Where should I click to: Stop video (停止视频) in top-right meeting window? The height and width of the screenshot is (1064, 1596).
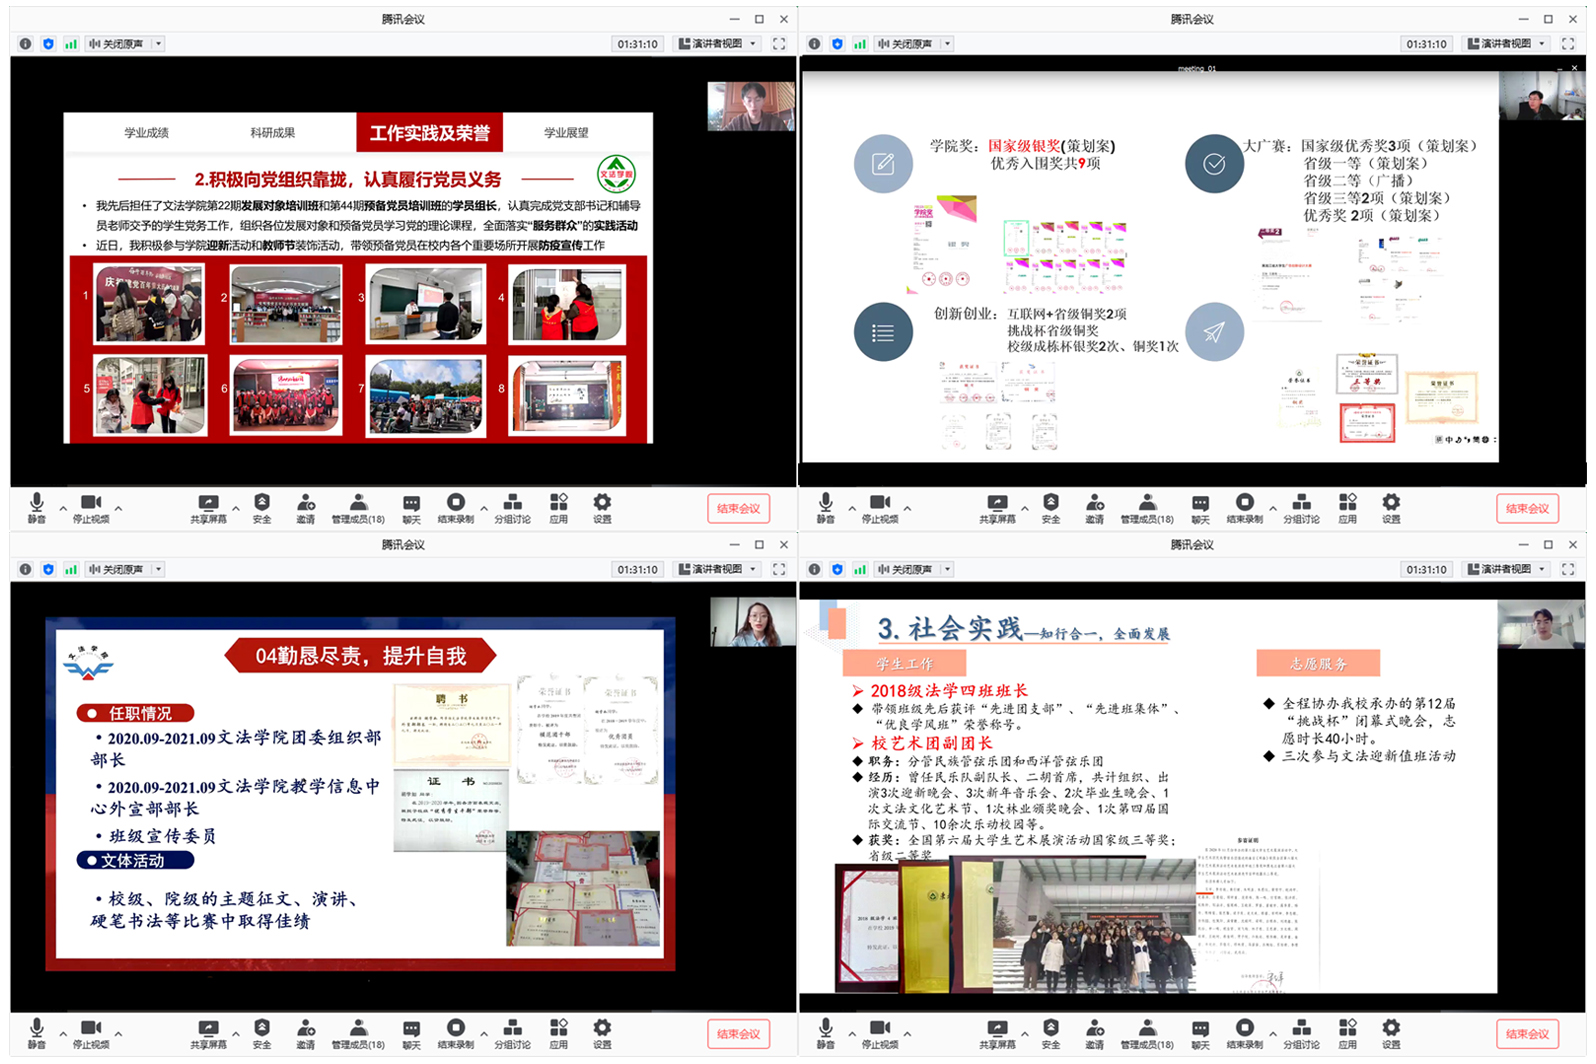[x=880, y=507]
